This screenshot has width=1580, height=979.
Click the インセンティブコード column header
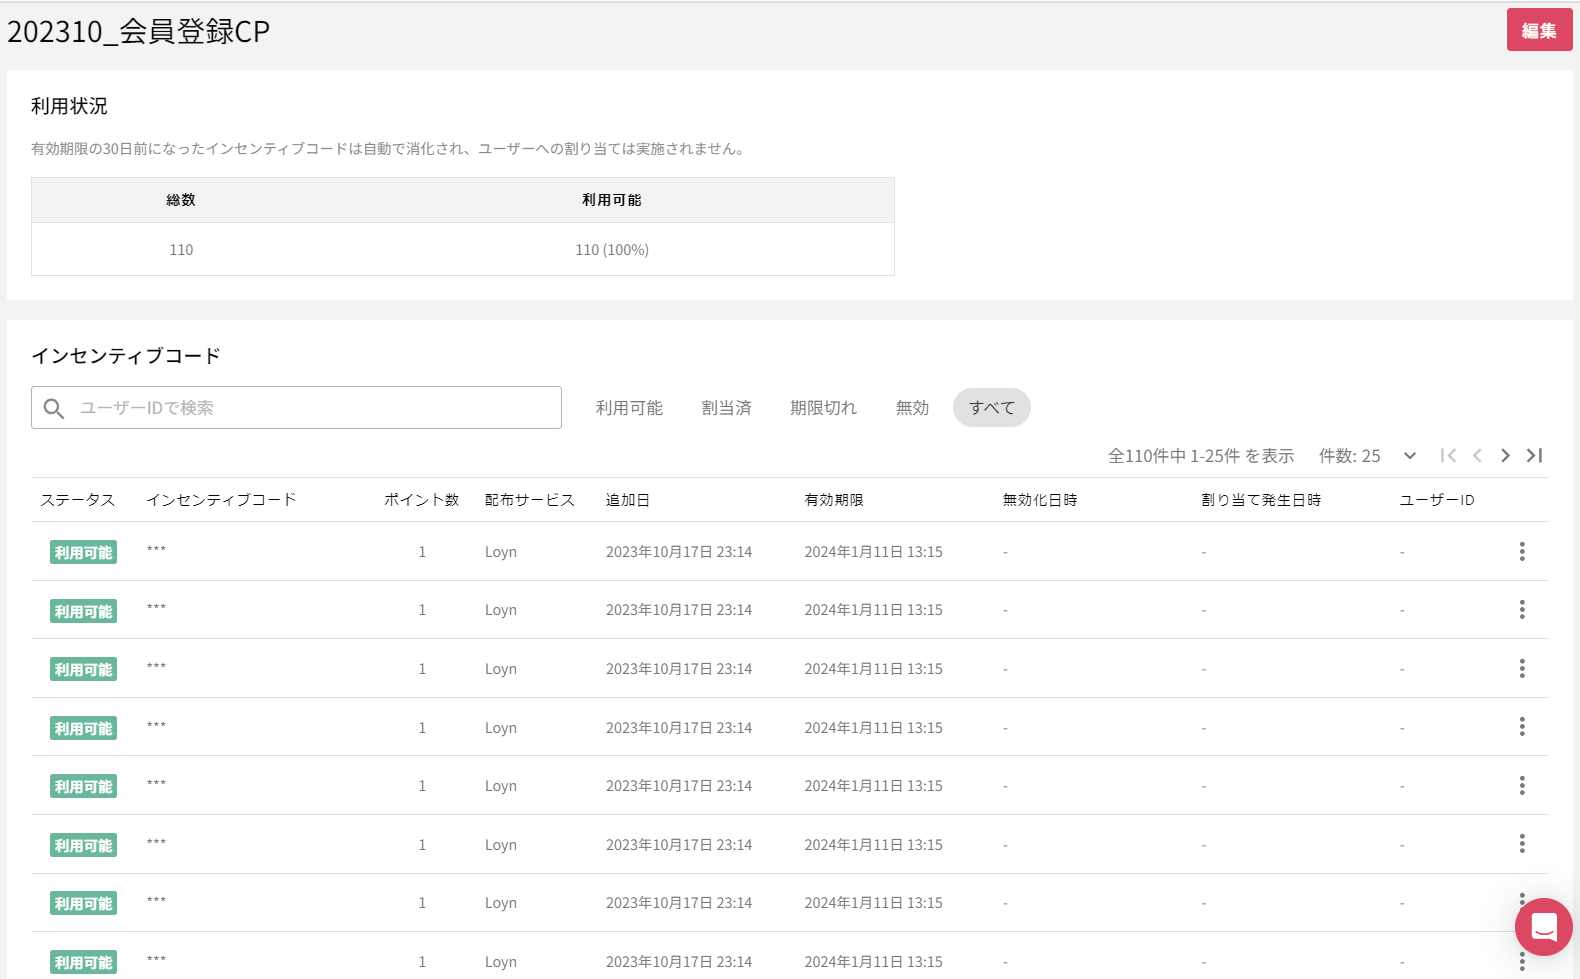(x=221, y=500)
